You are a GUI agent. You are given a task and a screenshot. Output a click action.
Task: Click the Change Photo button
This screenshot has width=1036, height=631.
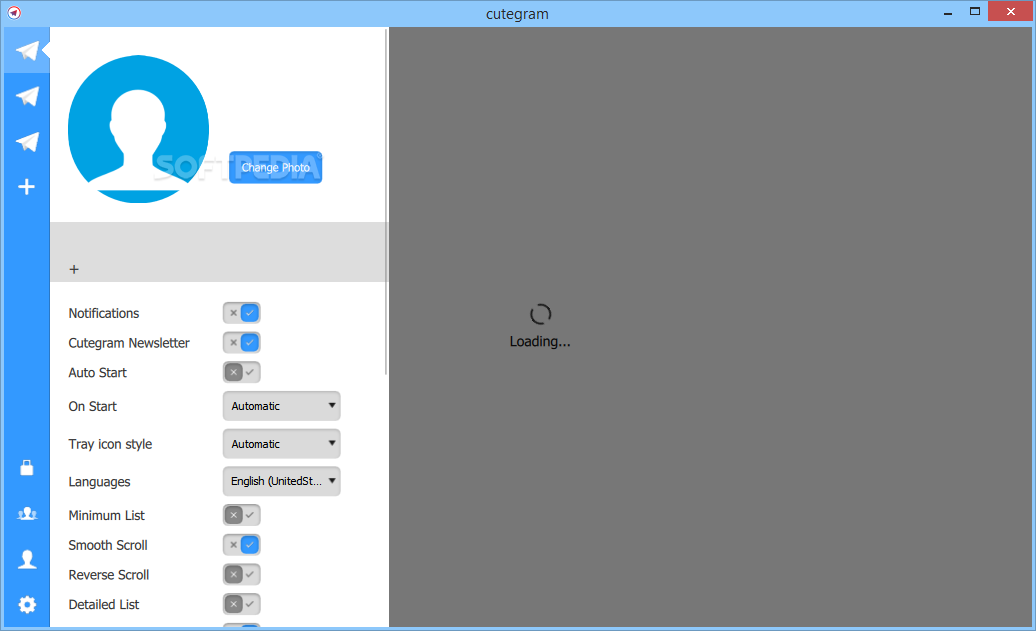276,167
